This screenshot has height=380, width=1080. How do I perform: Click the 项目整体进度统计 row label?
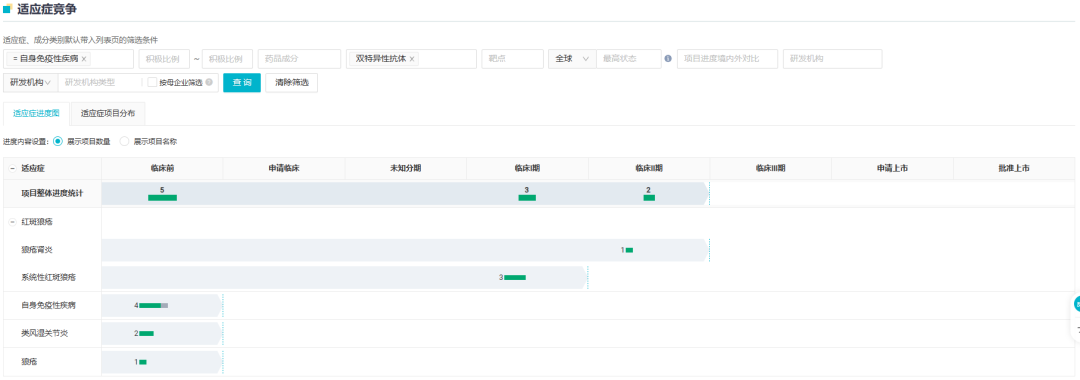52,193
